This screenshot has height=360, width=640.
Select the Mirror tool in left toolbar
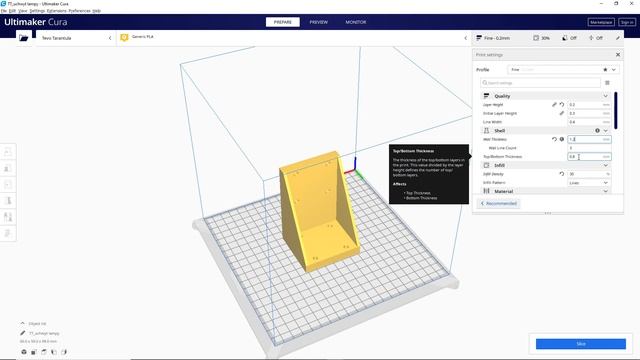(8, 200)
